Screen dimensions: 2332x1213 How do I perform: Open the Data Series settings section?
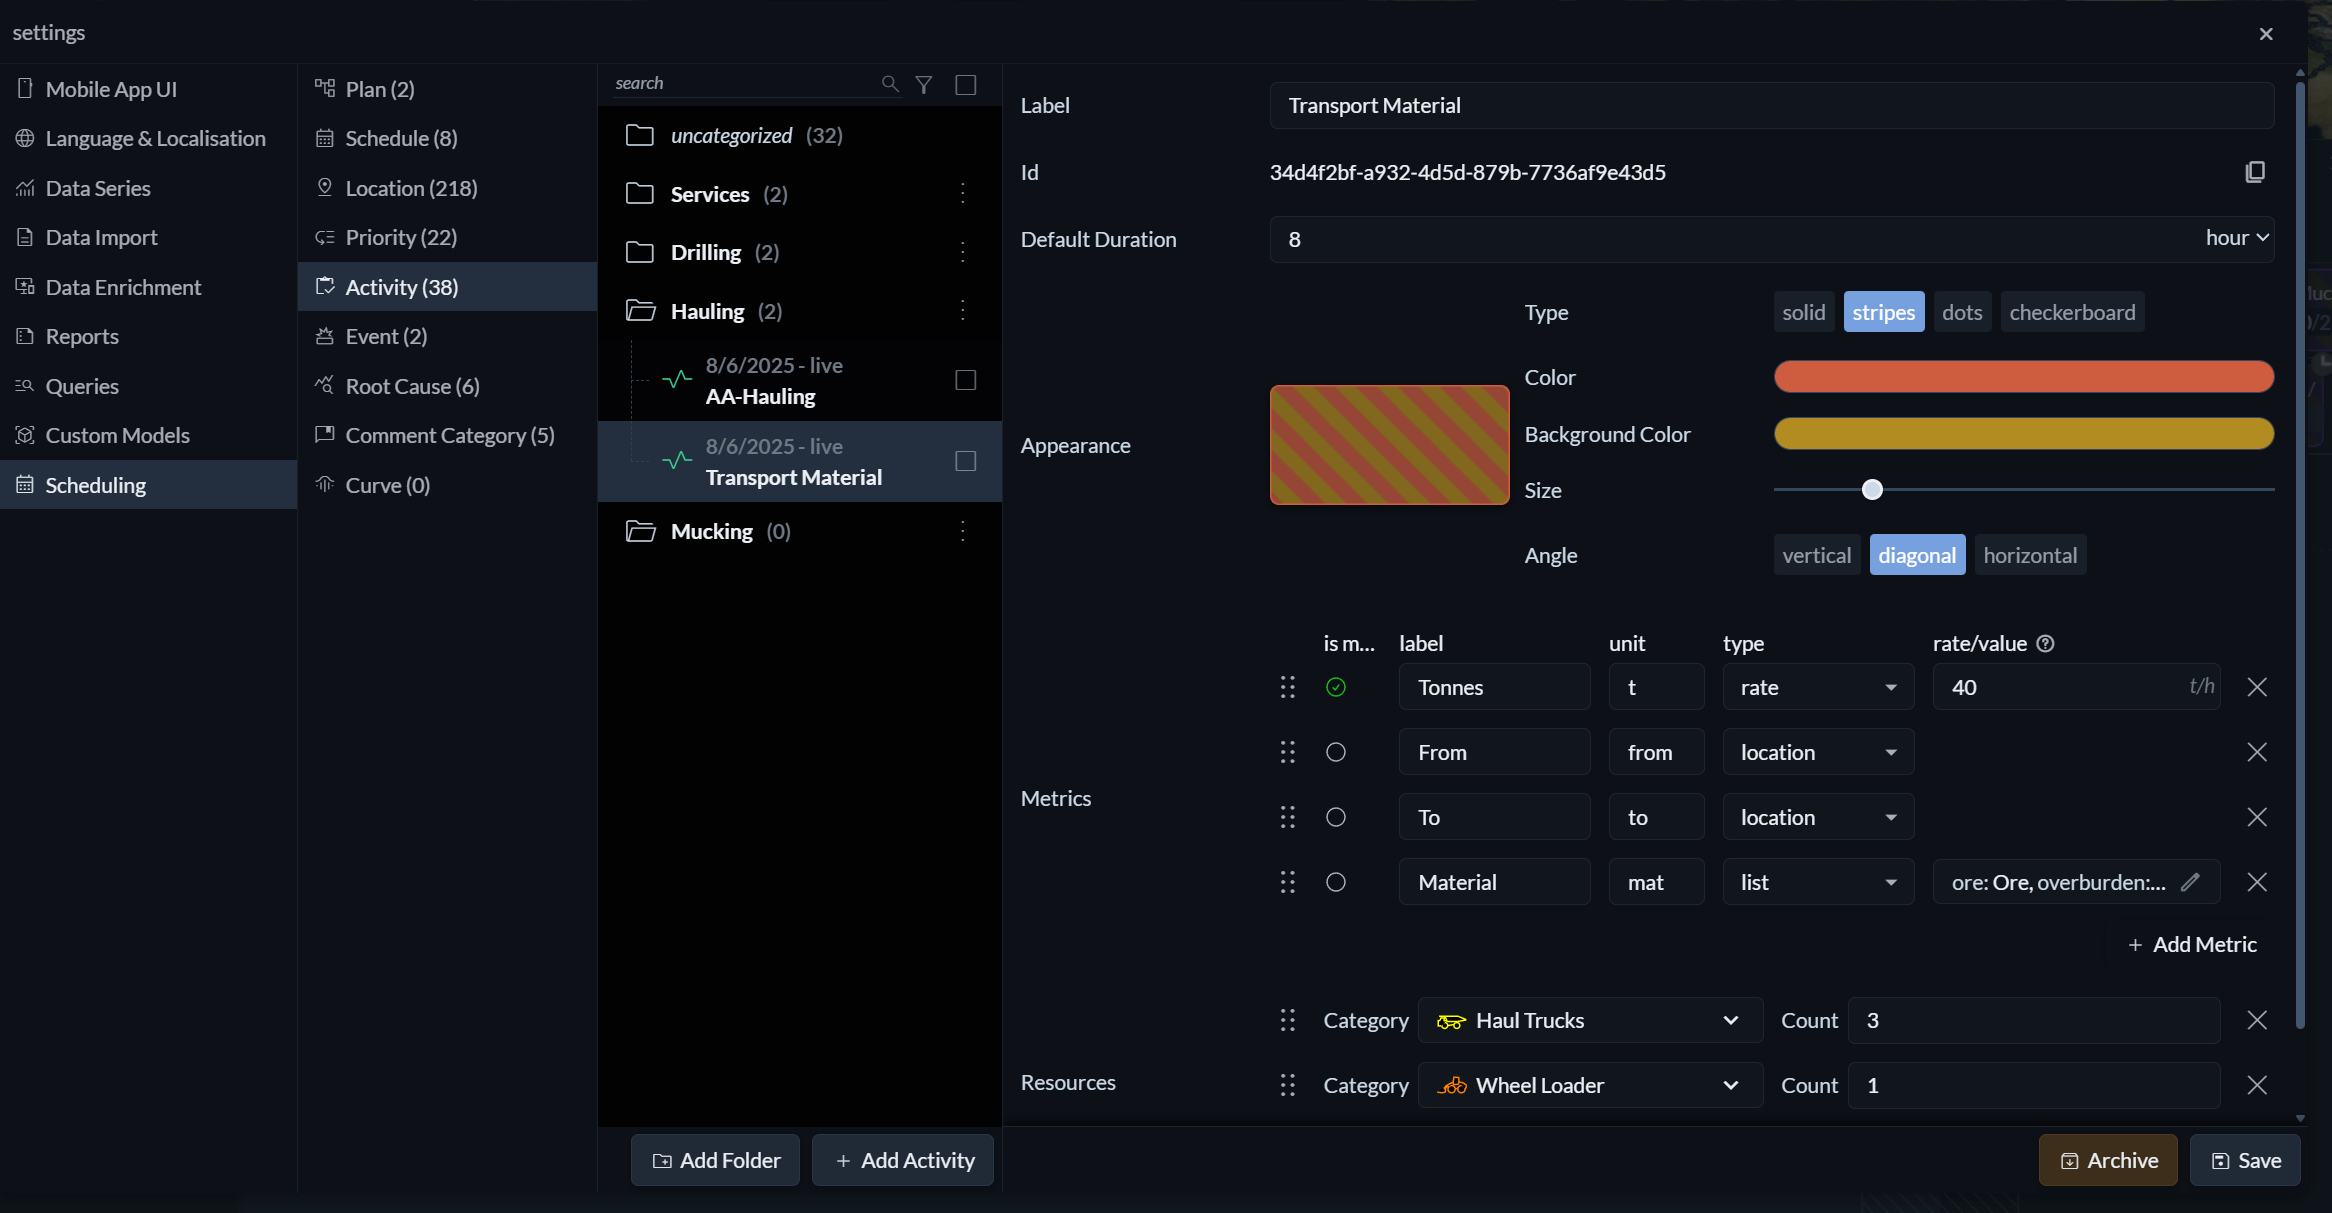click(x=148, y=188)
